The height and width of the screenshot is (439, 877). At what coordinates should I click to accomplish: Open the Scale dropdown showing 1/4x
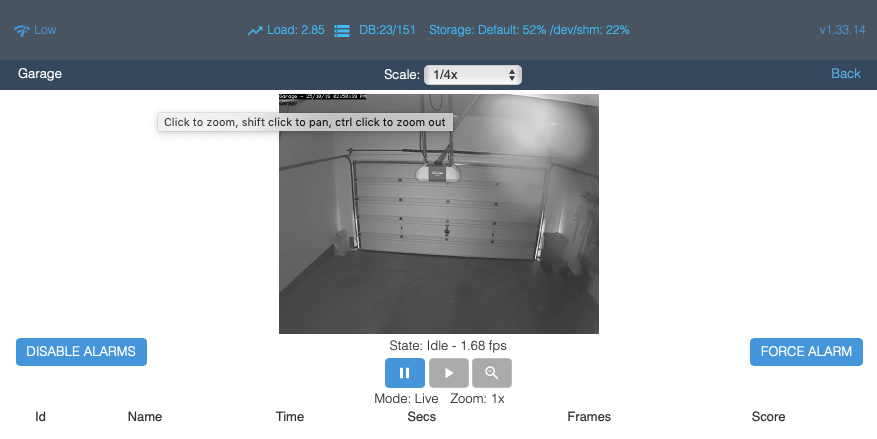pos(472,74)
